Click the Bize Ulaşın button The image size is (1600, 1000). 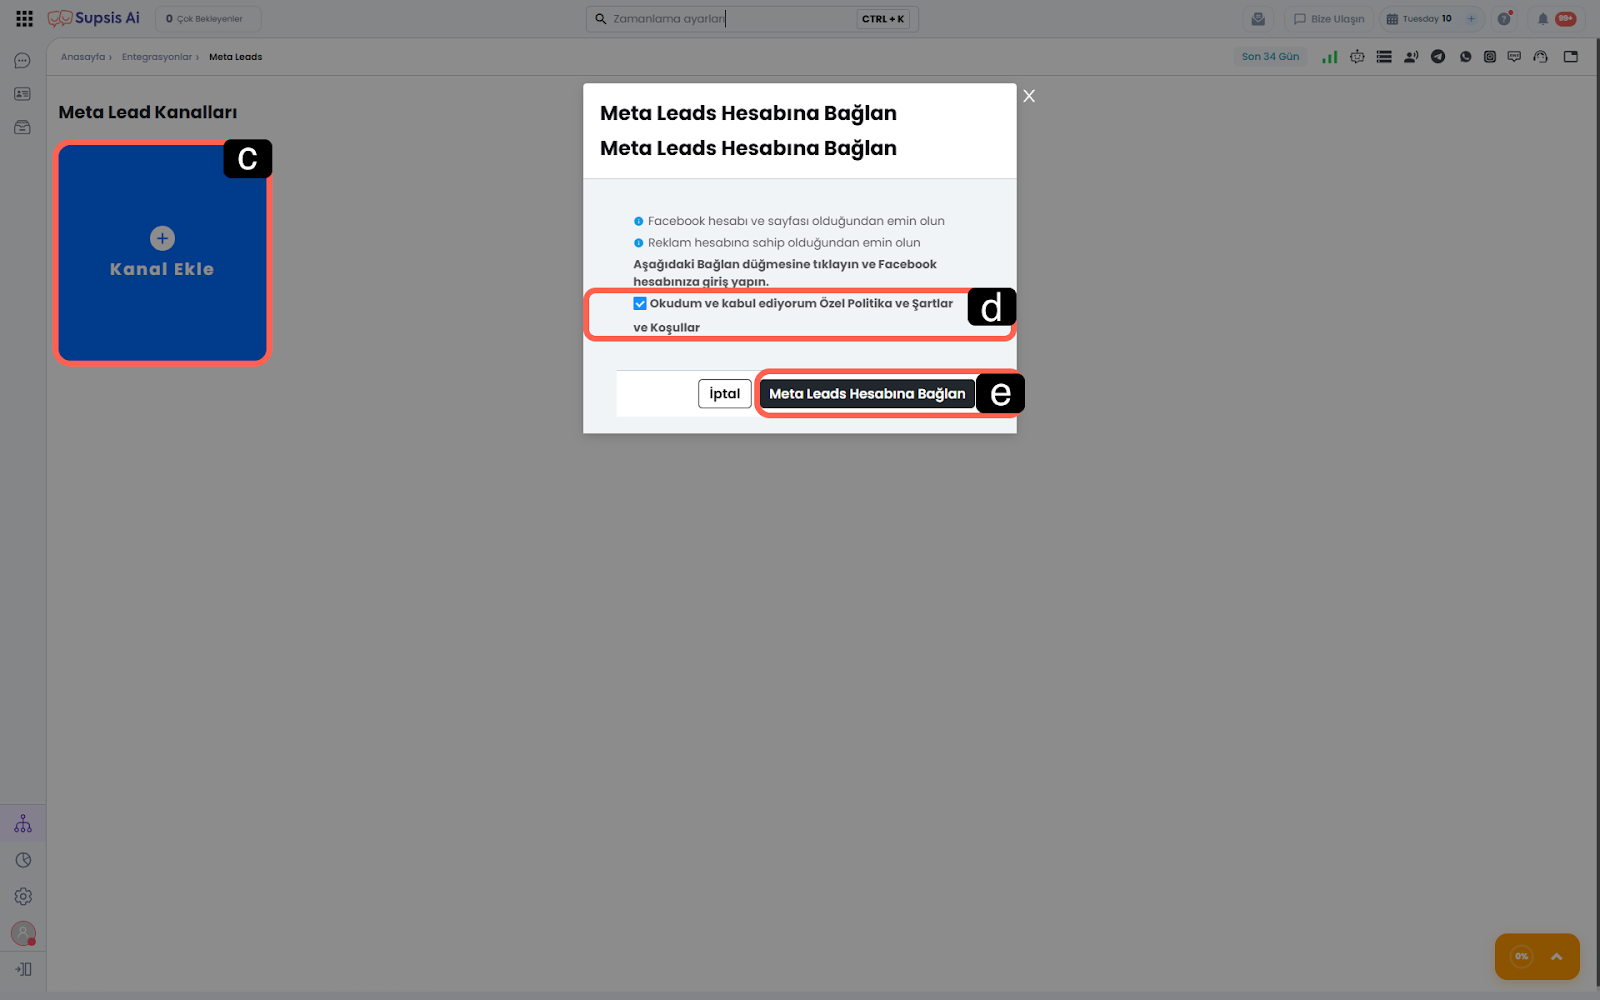click(1328, 19)
